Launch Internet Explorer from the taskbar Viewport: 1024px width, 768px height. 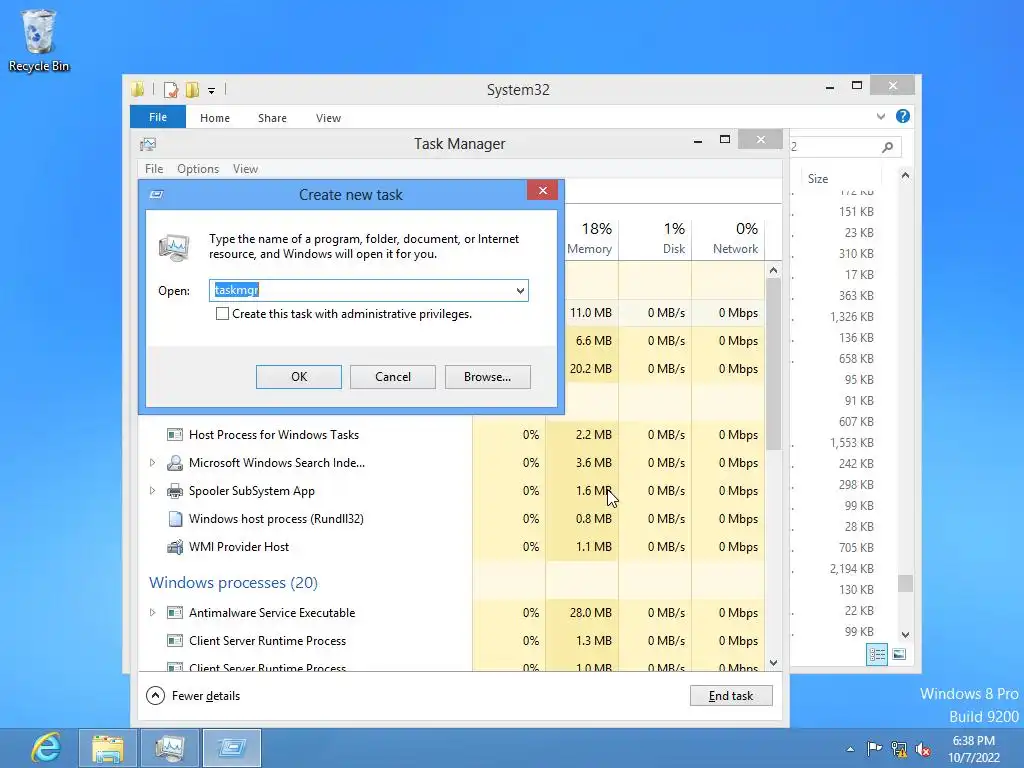click(x=46, y=748)
